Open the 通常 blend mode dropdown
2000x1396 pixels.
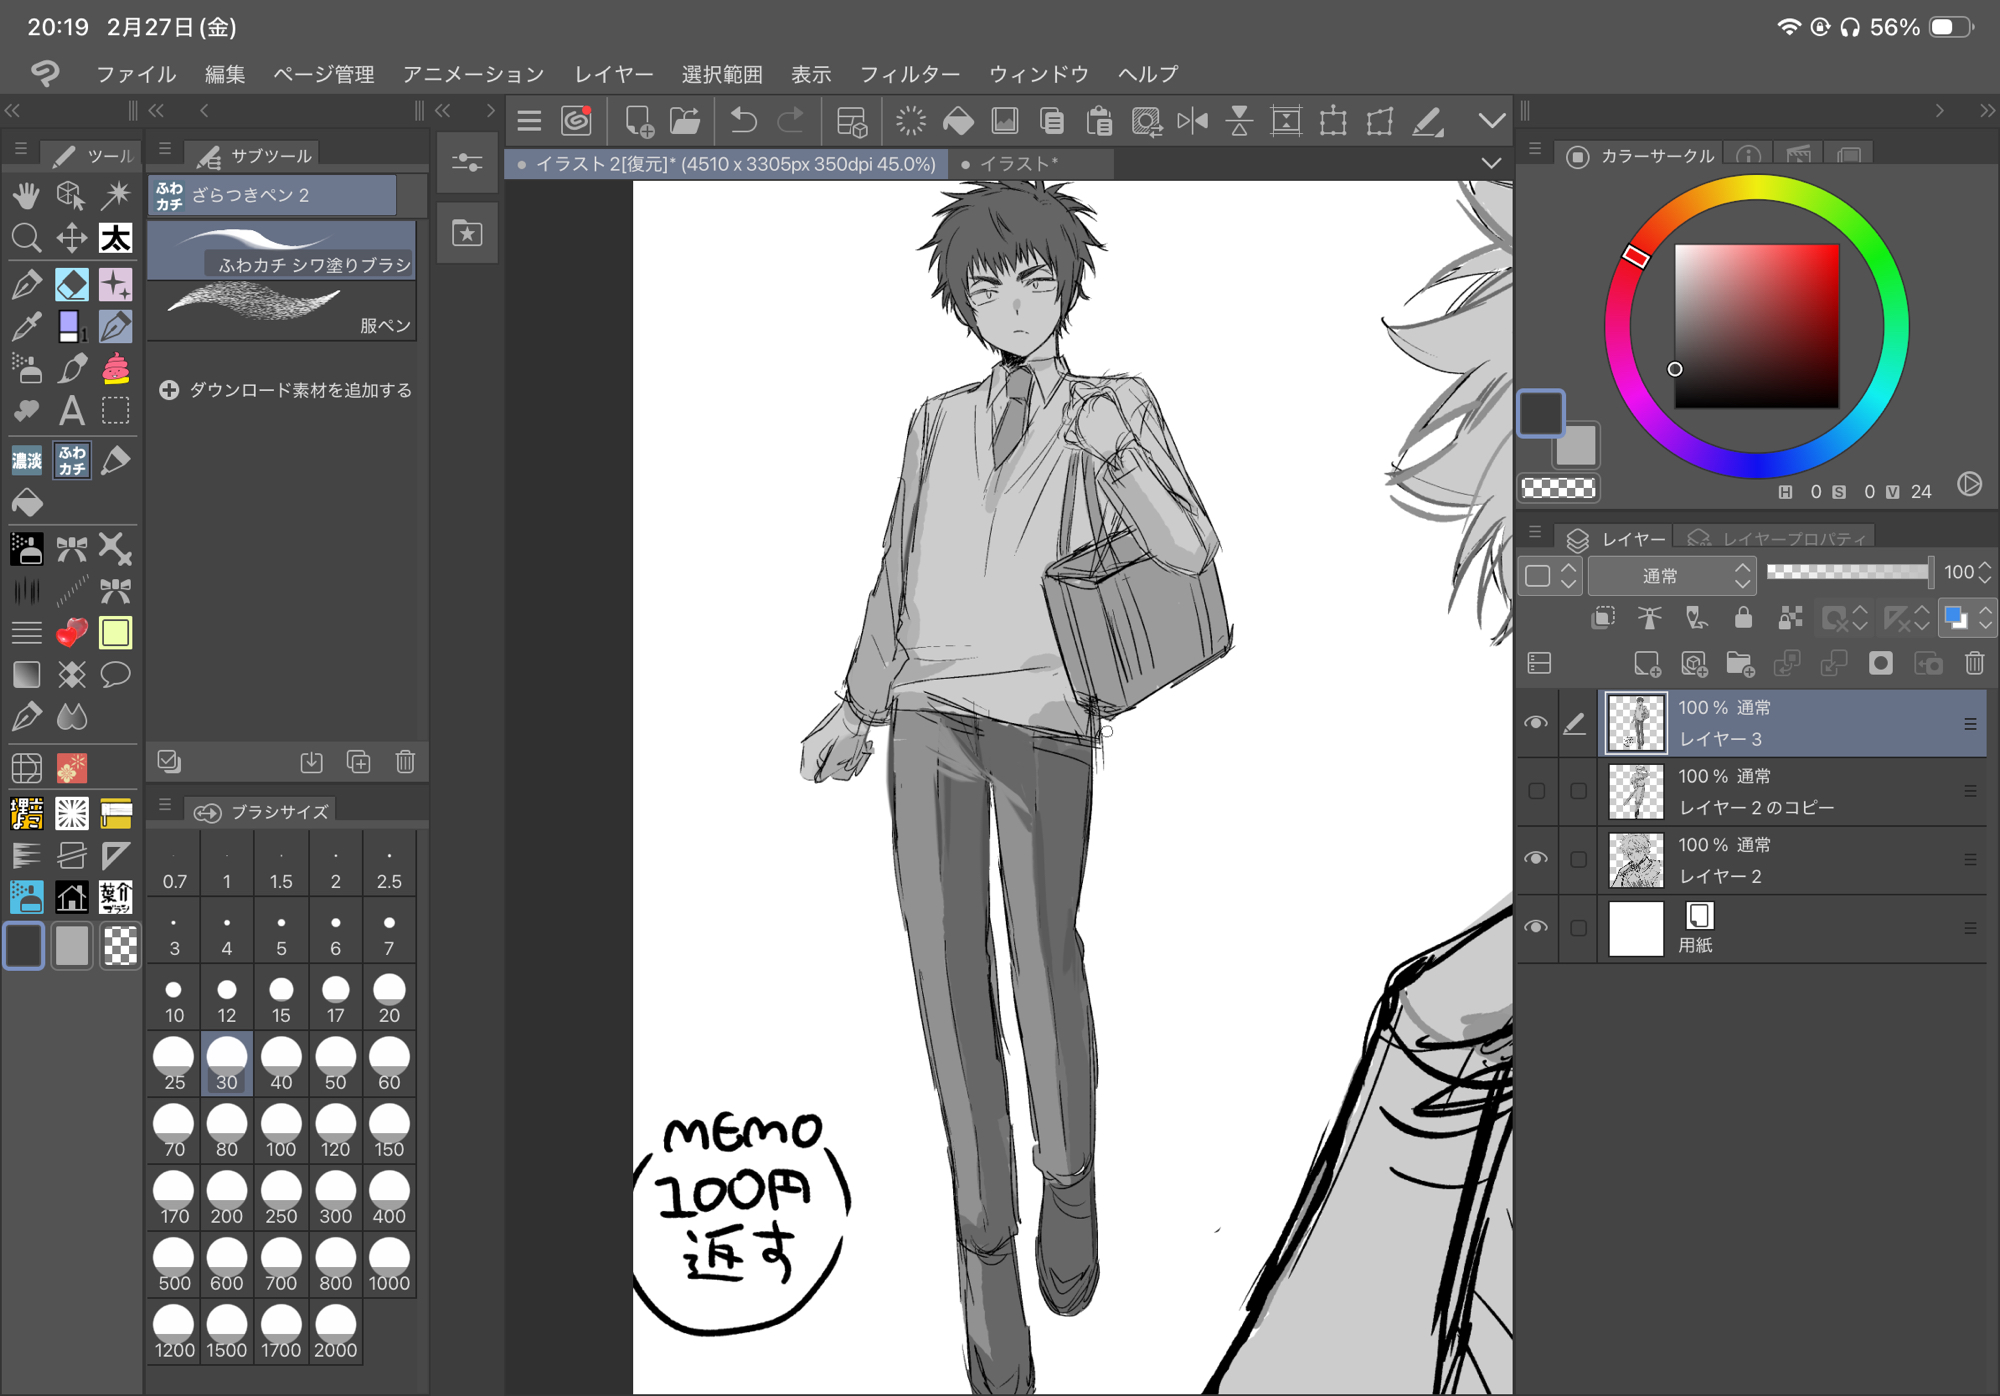click(1671, 575)
